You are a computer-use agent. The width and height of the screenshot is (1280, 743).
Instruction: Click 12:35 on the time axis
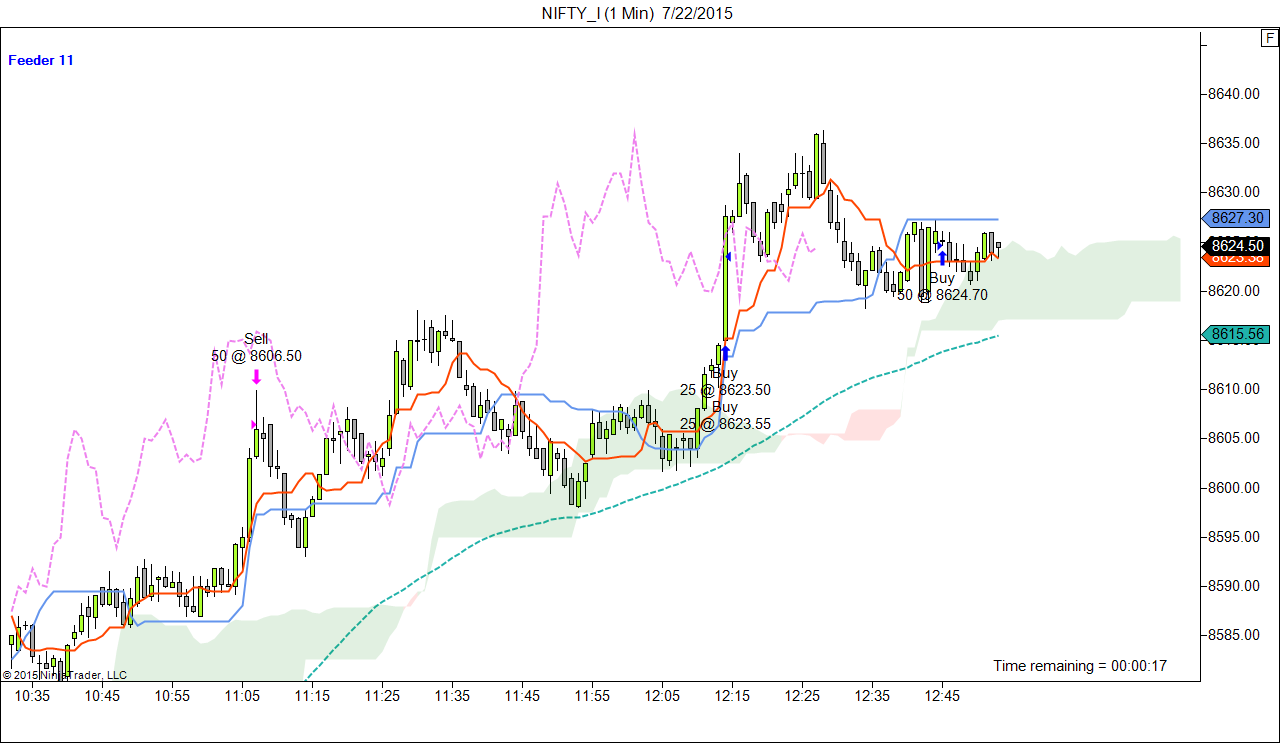coord(873,695)
